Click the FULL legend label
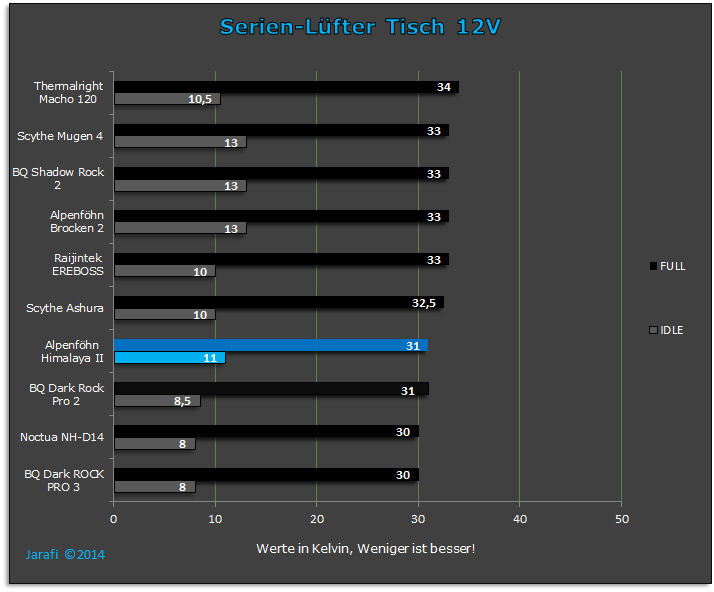714x592 pixels. pos(672,266)
